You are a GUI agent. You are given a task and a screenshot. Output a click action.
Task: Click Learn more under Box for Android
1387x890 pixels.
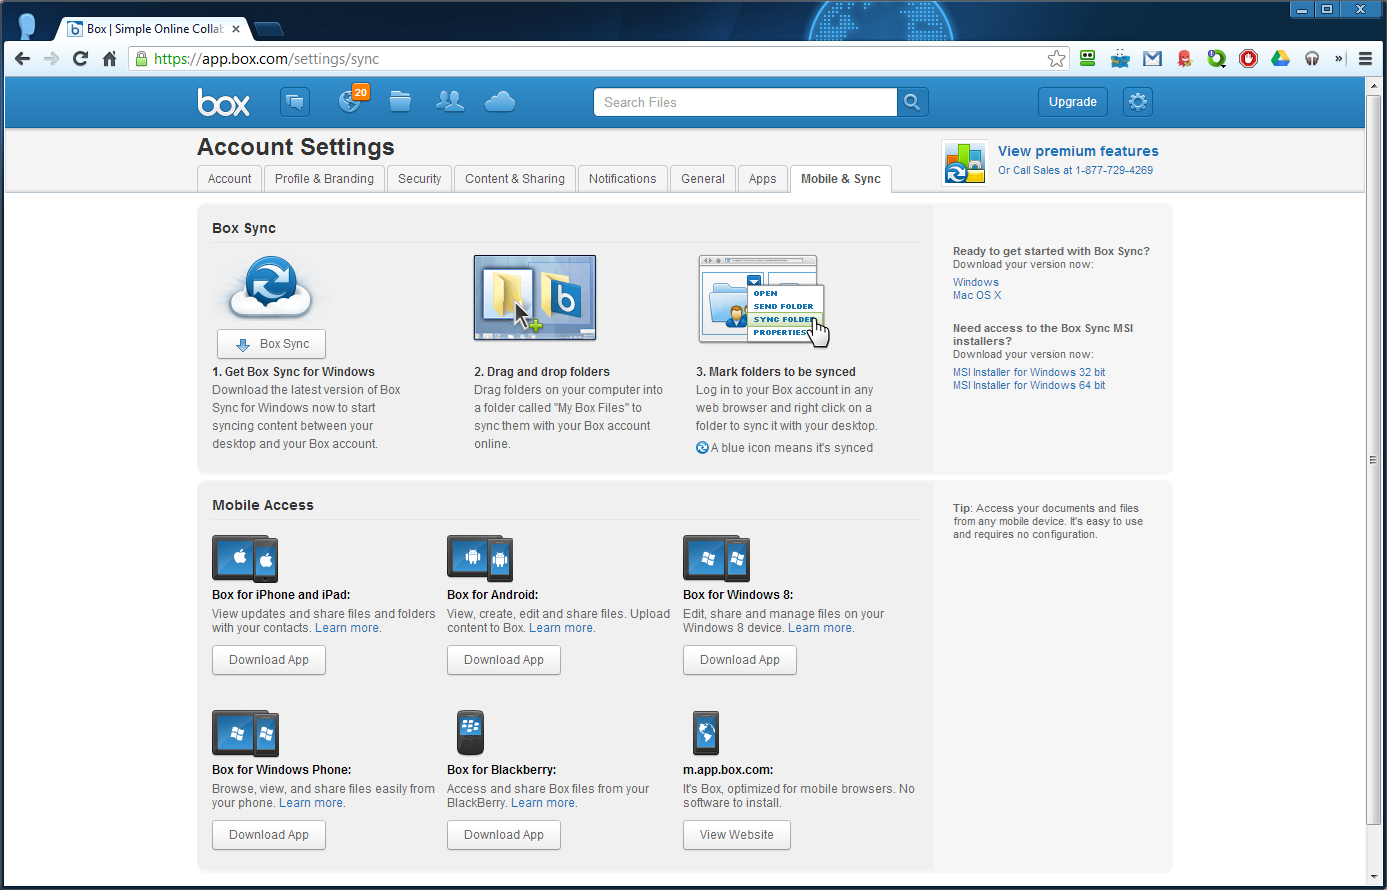[x=561, y=628]
